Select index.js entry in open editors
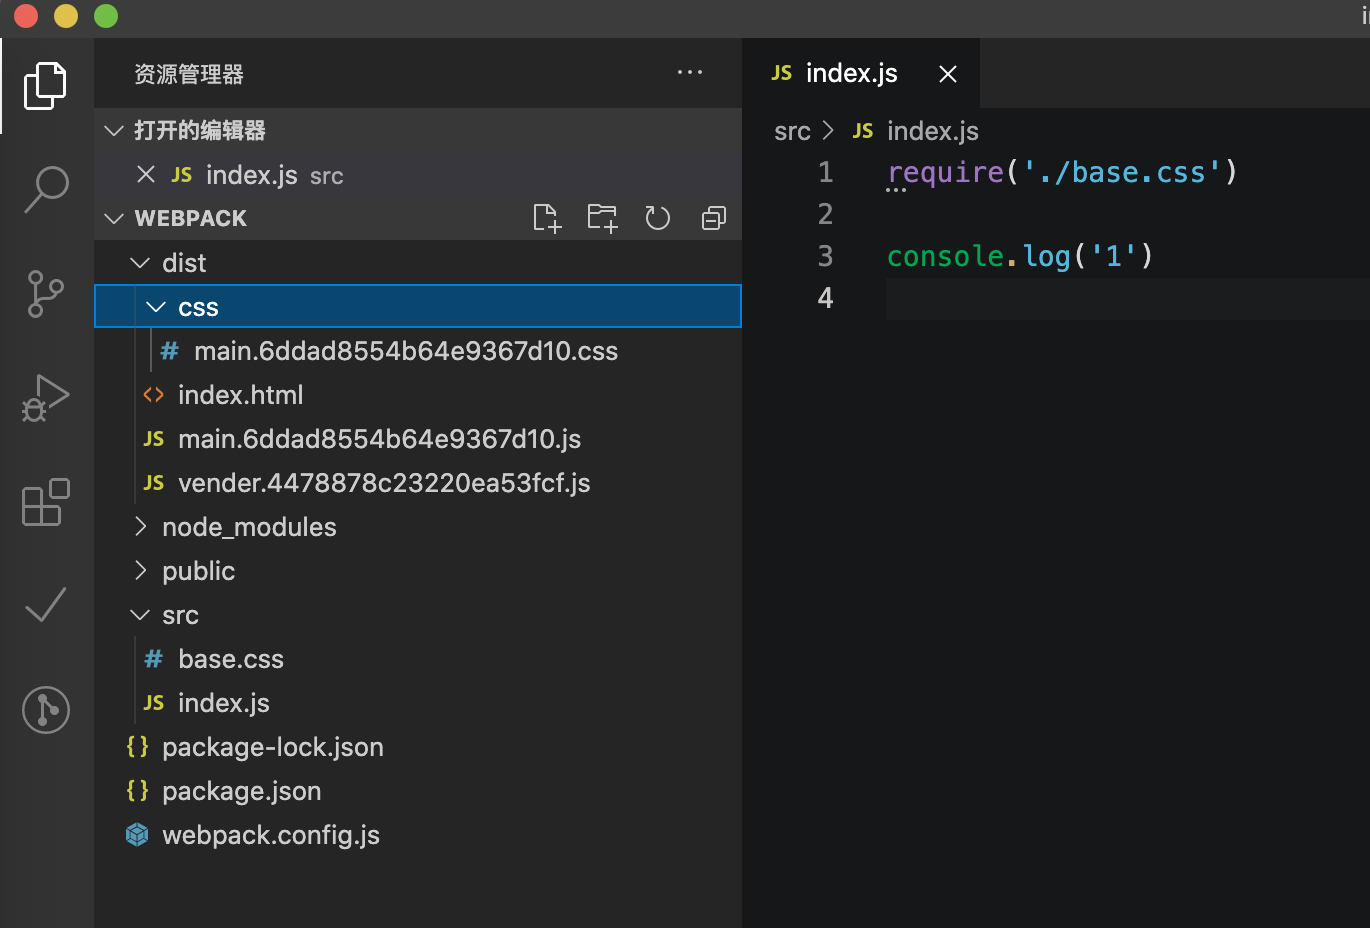 (418, 175)
